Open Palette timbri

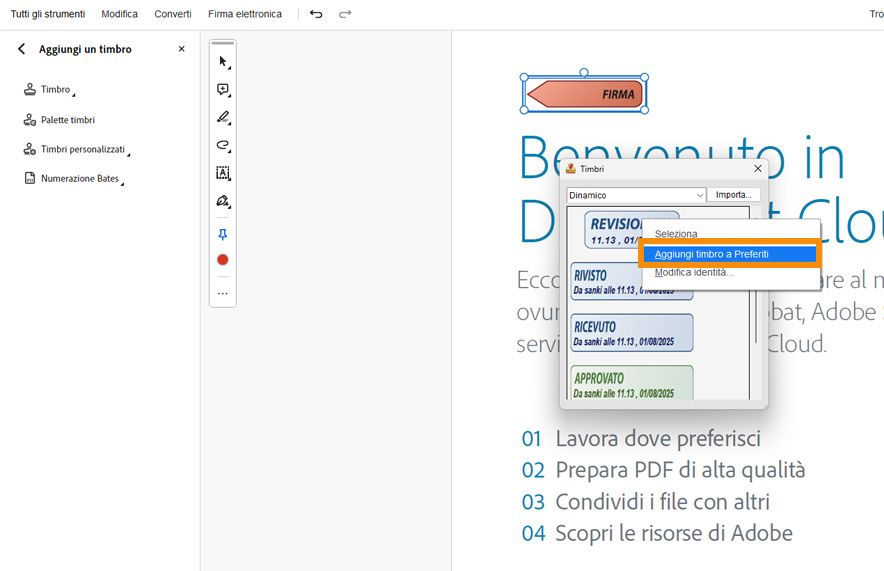click(x=59, y=119)
